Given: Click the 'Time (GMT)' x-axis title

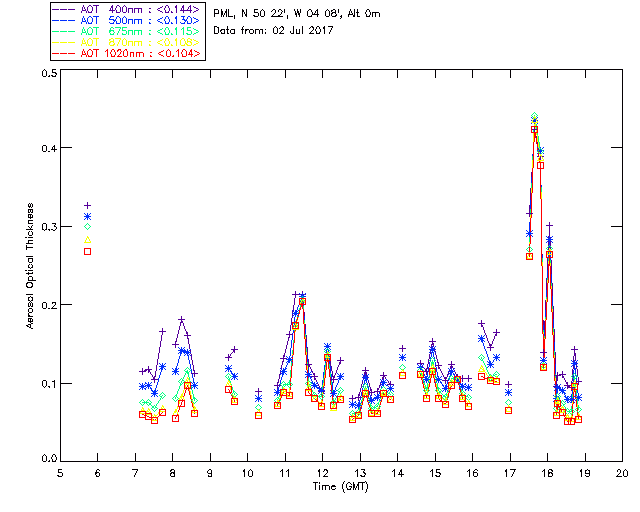Looking at the screenshot, I should [341, 487].
